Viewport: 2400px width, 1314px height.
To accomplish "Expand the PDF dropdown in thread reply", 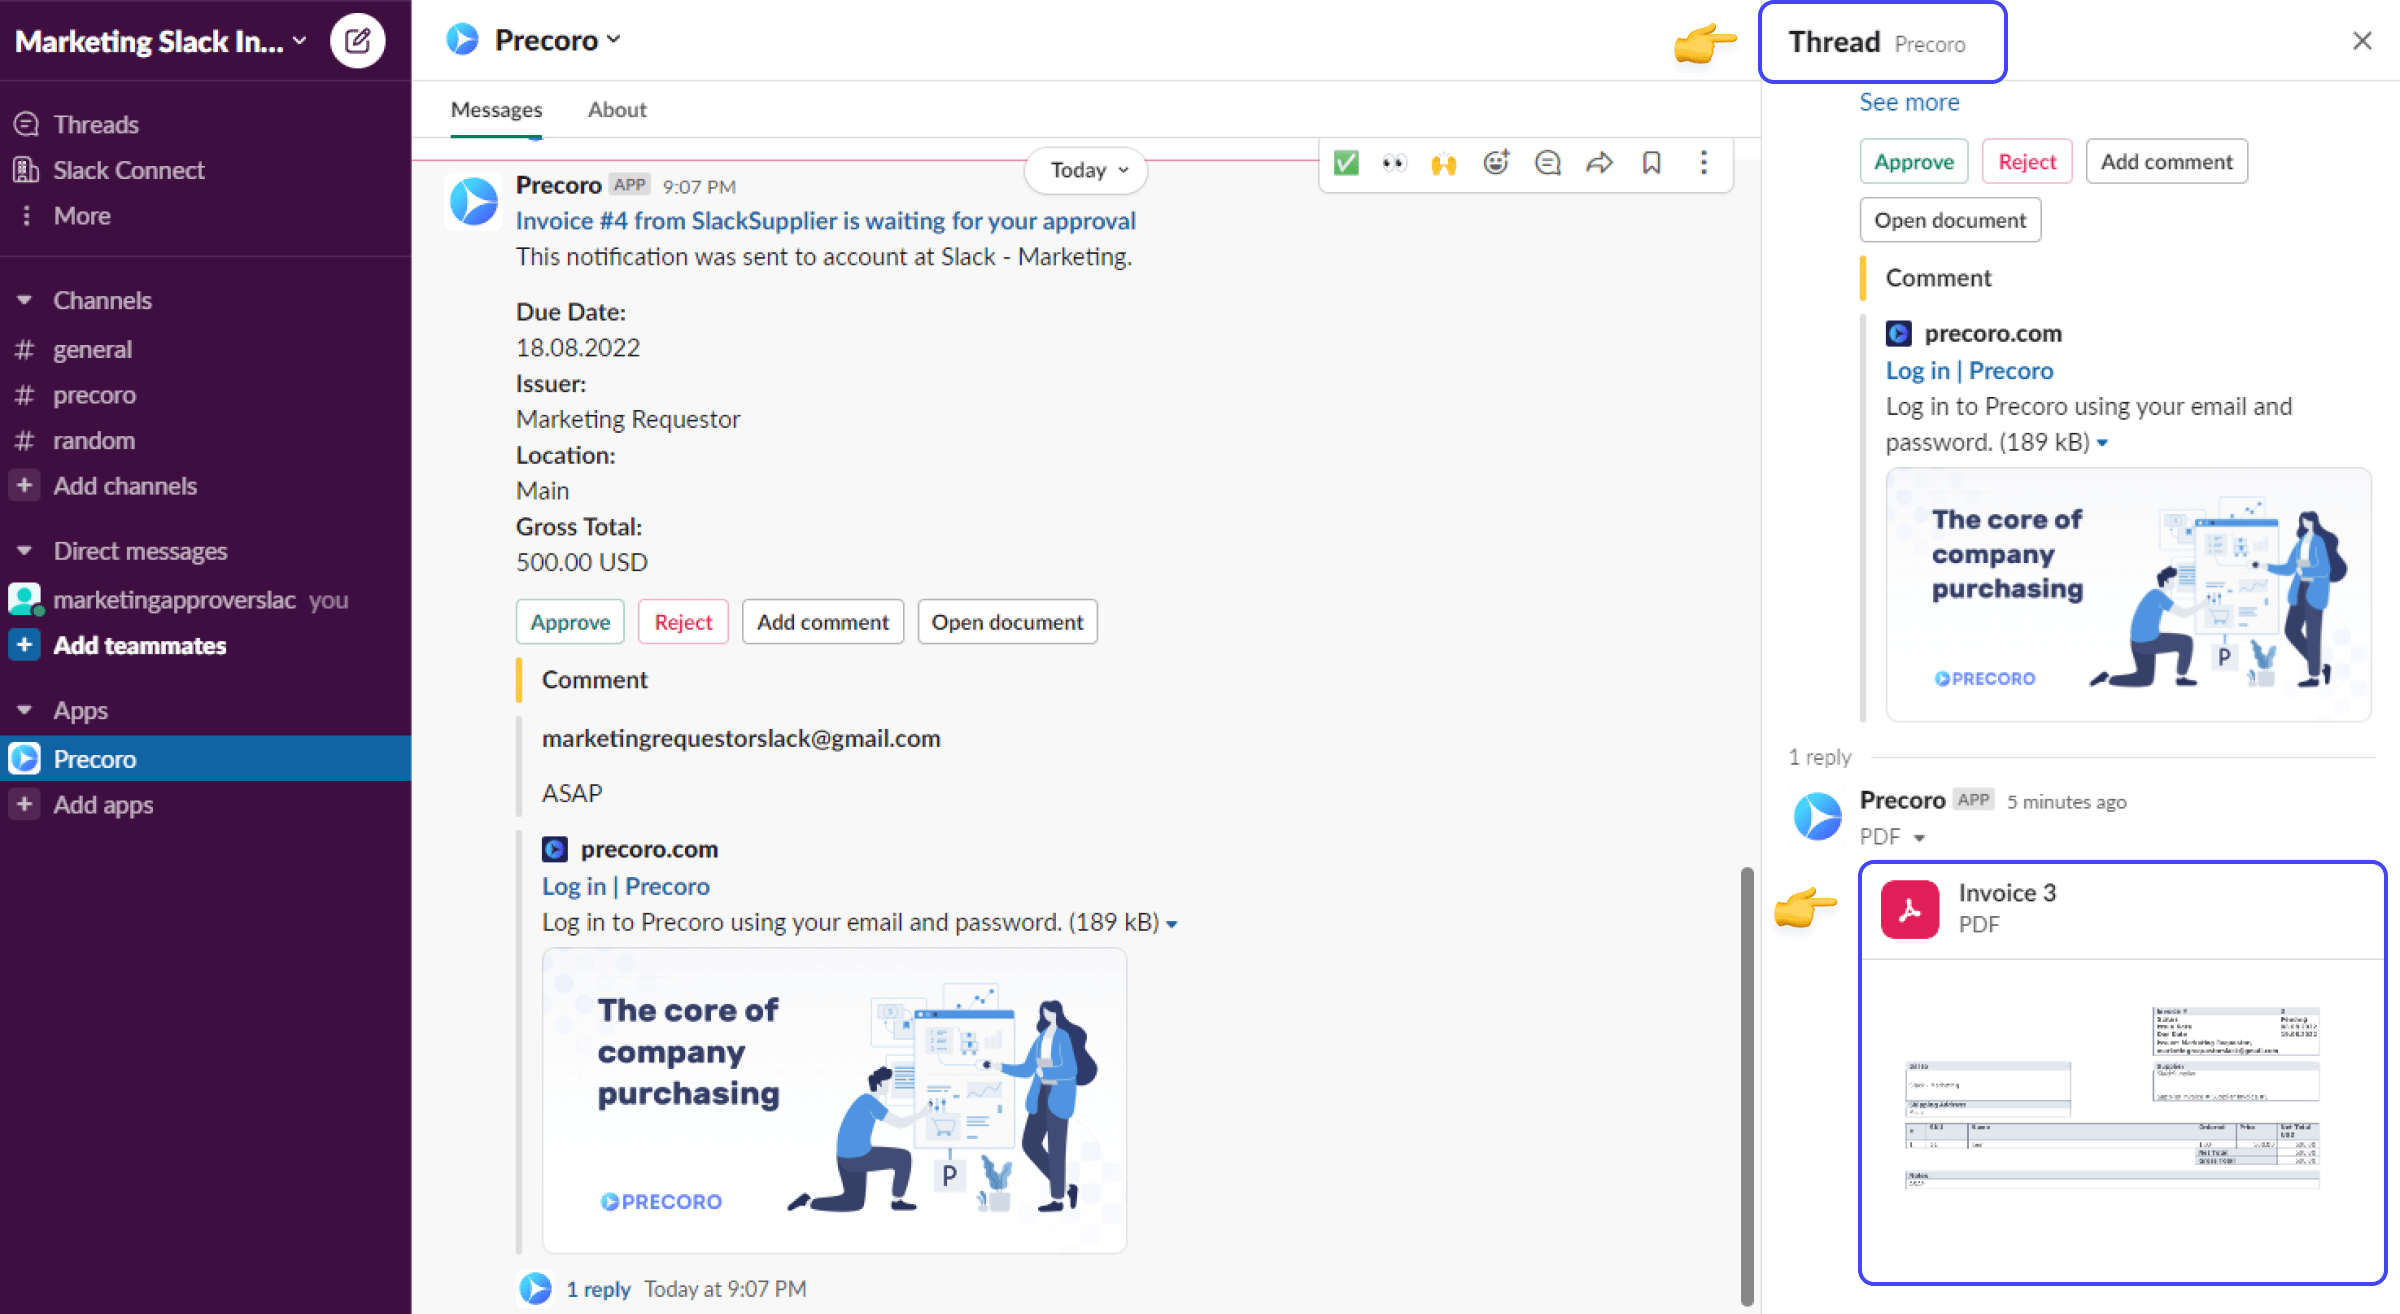I will coord(1915,837).
